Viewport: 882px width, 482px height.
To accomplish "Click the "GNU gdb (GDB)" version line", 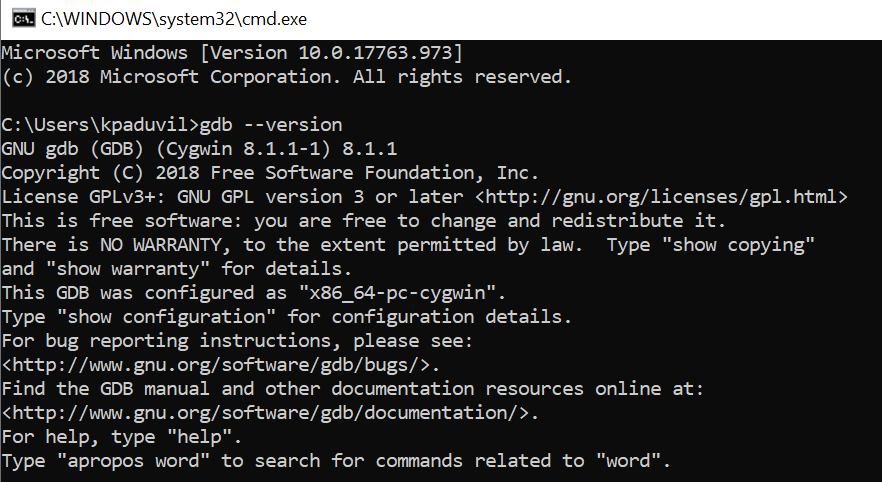I will (200, 149).
